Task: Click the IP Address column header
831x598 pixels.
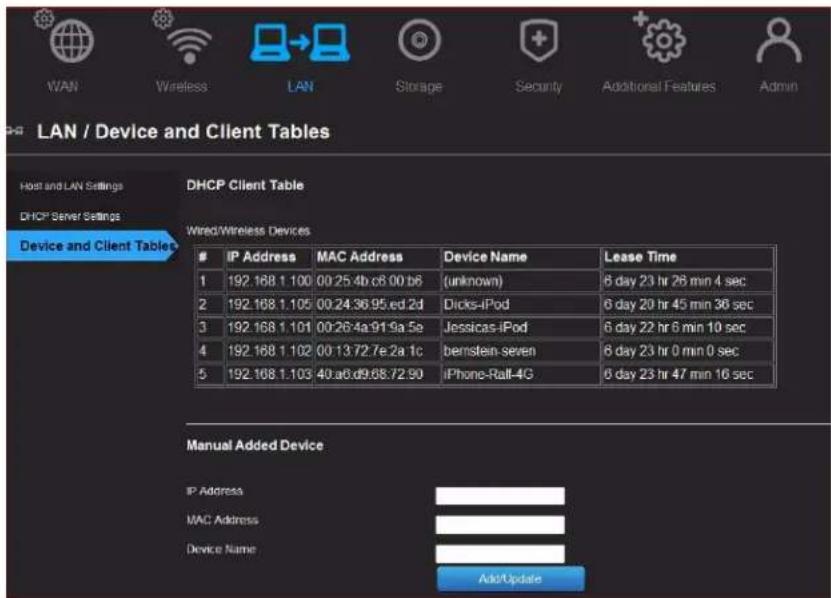Action: (261, 257)
